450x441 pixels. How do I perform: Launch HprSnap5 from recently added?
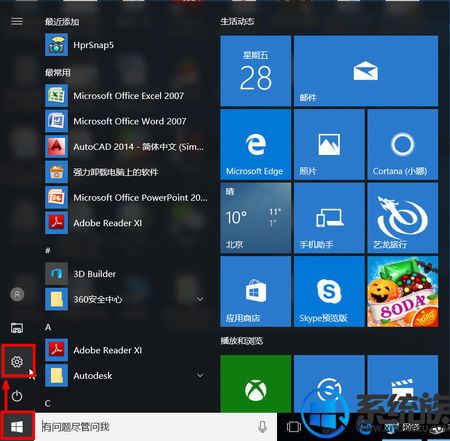126,45
